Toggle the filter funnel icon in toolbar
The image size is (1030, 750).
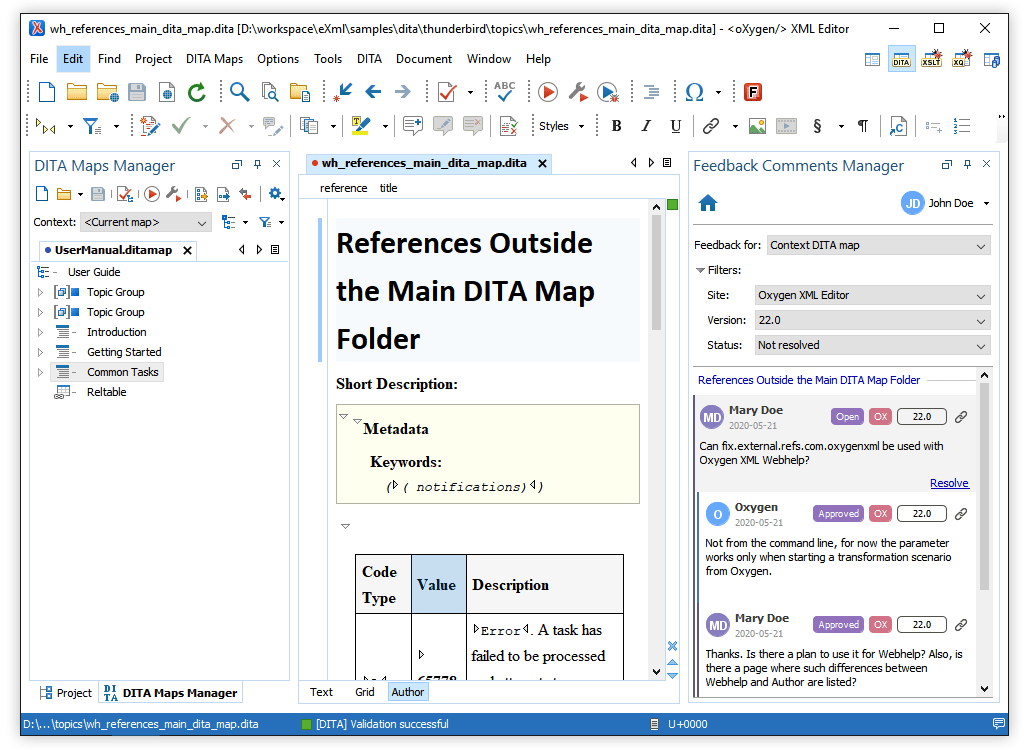point(92,126)
